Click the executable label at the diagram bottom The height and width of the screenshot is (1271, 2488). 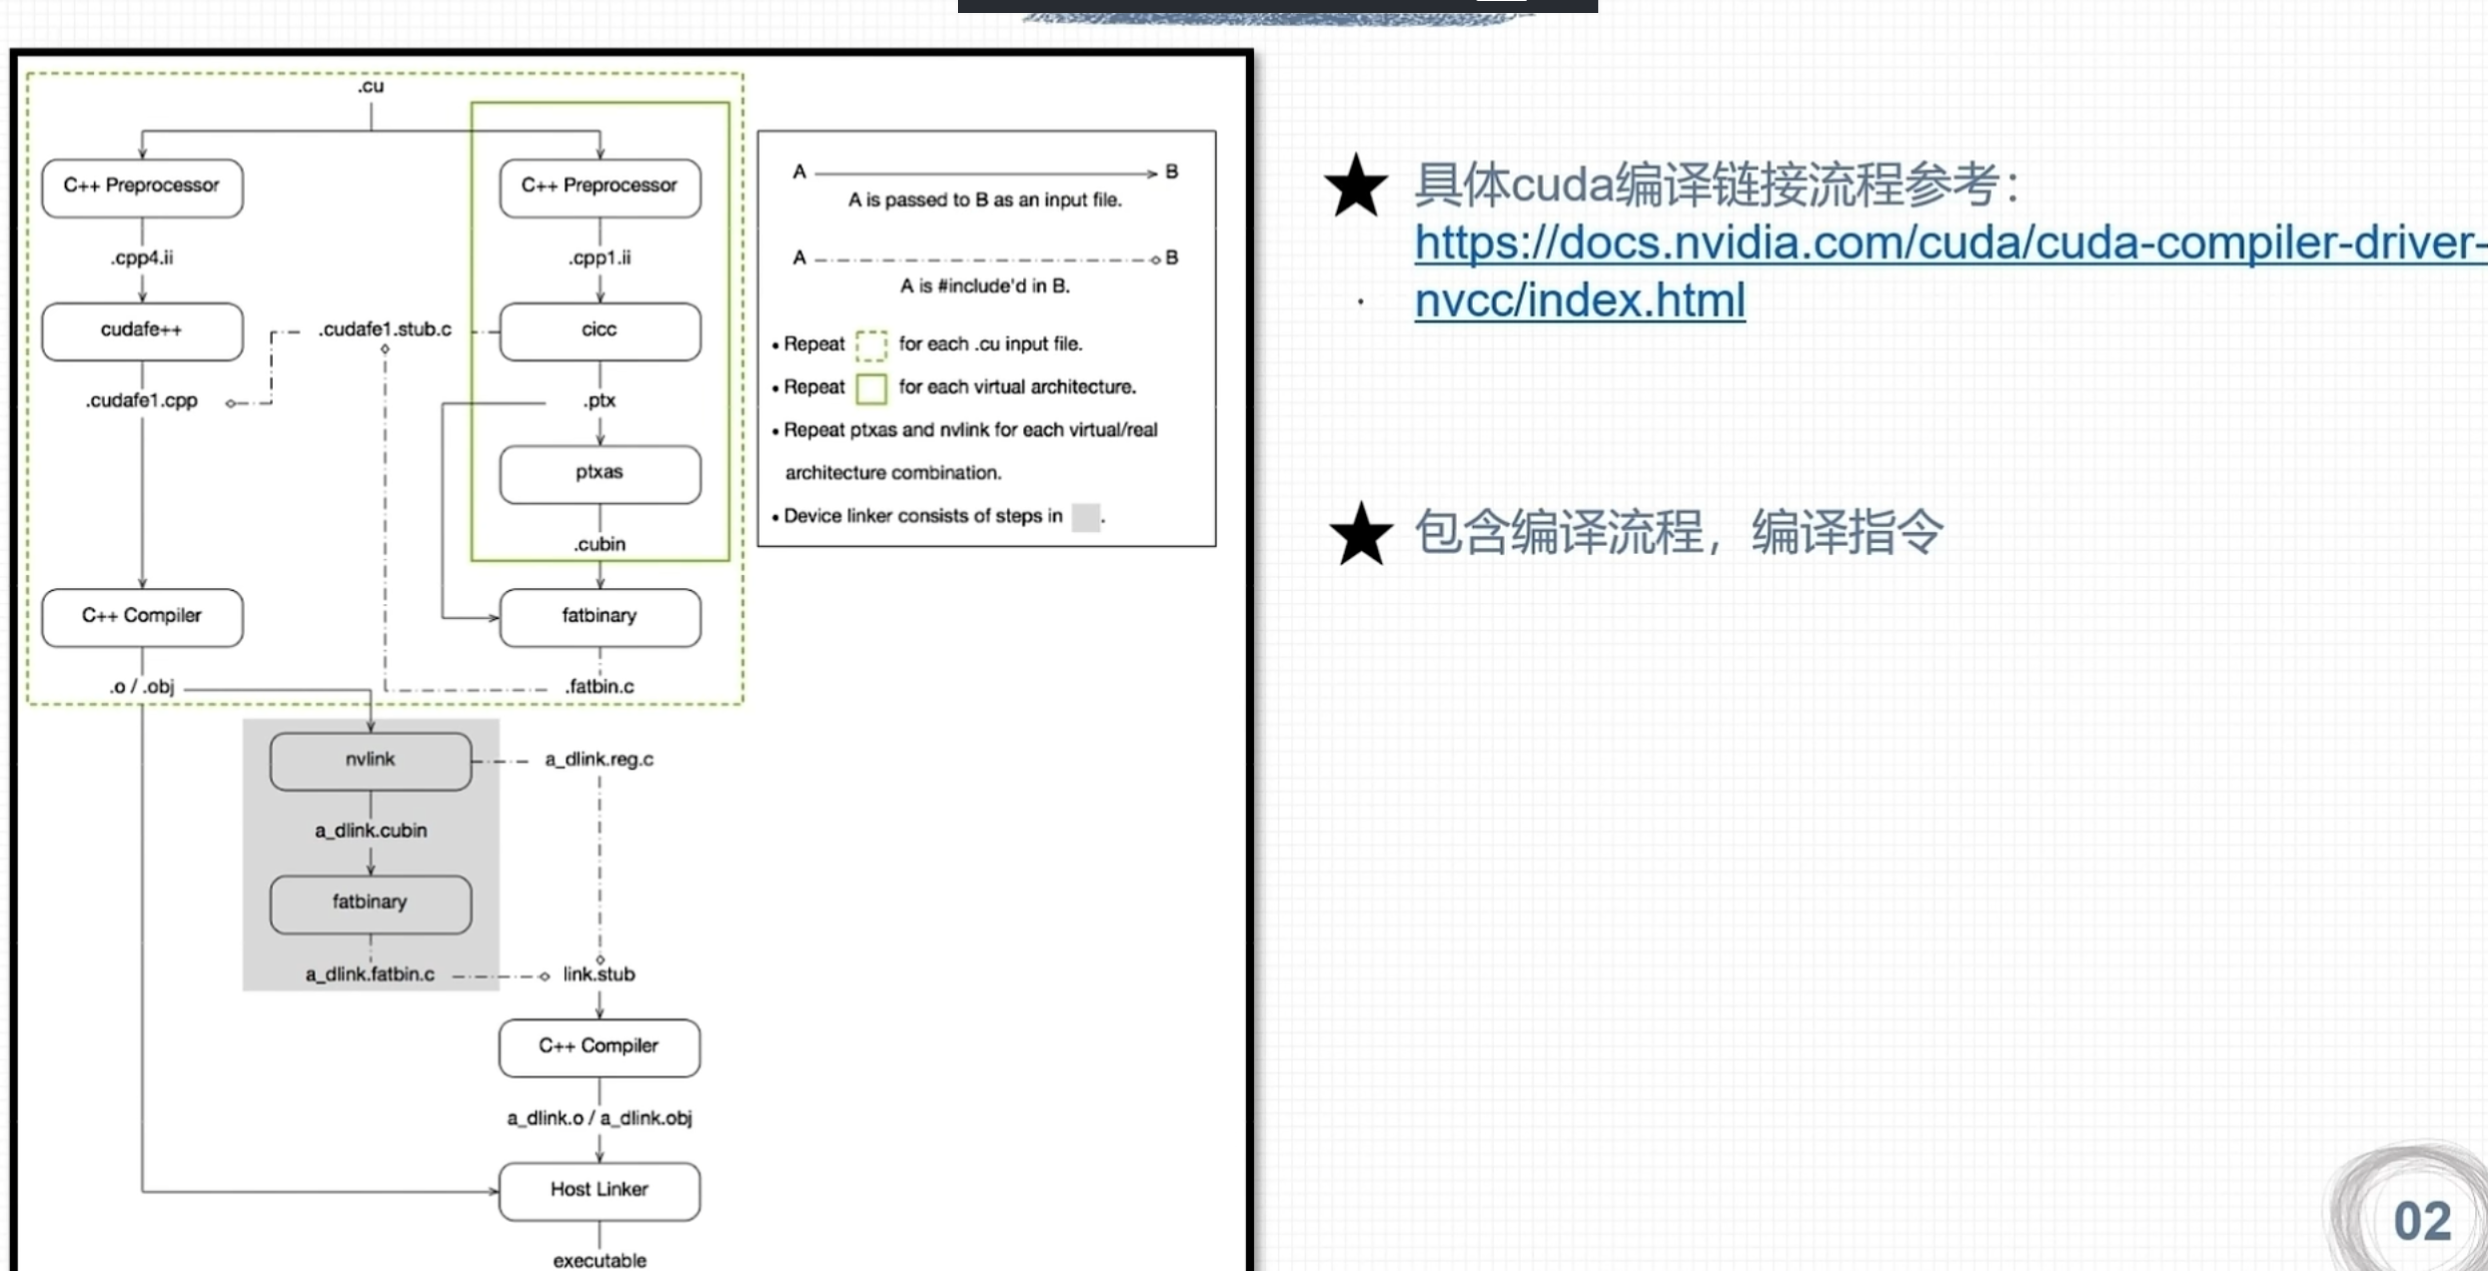click(x=599, y=1260)
